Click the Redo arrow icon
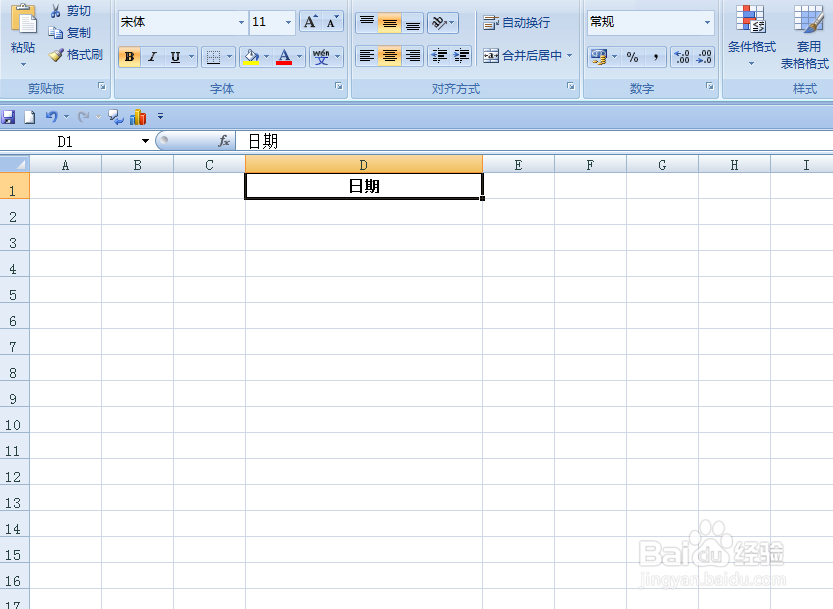The width and height of the screenshot is (833, 609). pyautogui.click(x=83, y=116)
